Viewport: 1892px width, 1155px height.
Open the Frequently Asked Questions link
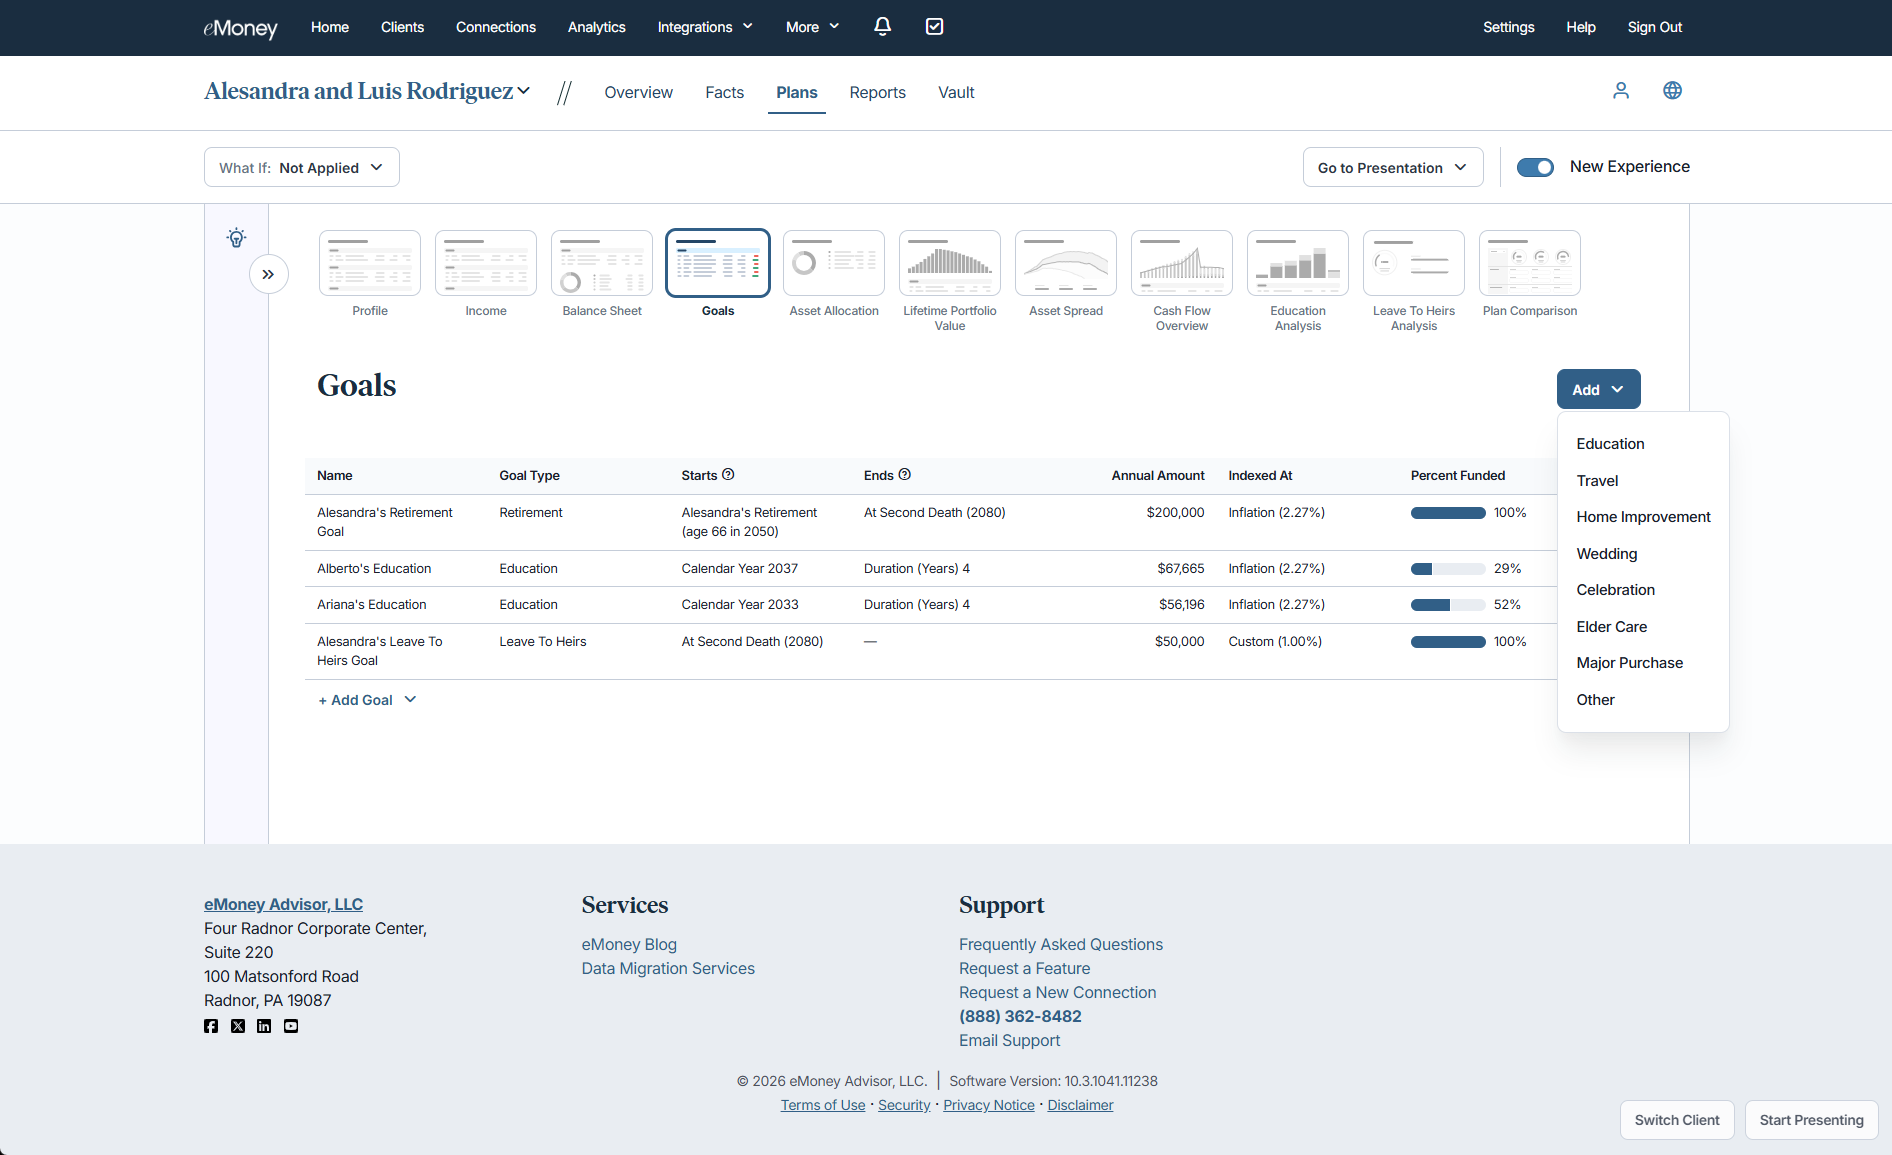[1060, 944]
